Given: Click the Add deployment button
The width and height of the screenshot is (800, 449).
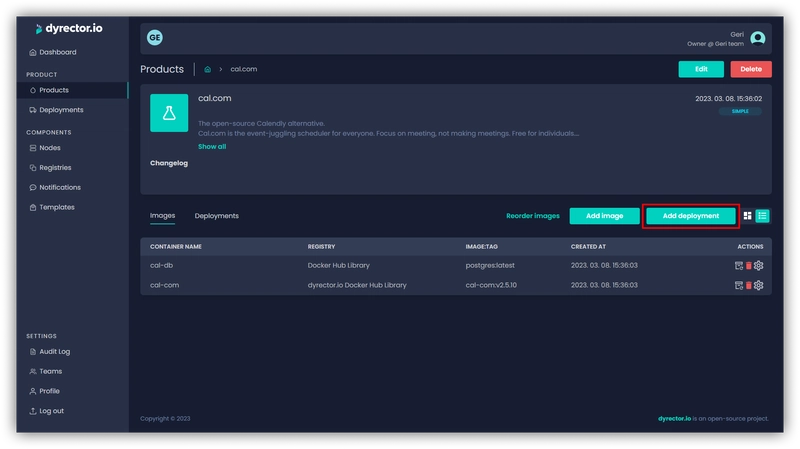Looking at the screenshot, I should coord(691,216).
